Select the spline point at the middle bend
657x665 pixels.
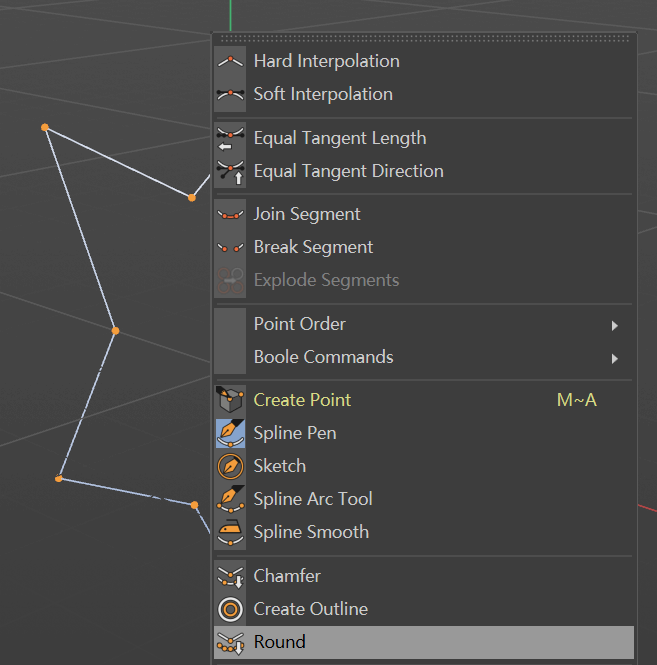click(115, 330)
